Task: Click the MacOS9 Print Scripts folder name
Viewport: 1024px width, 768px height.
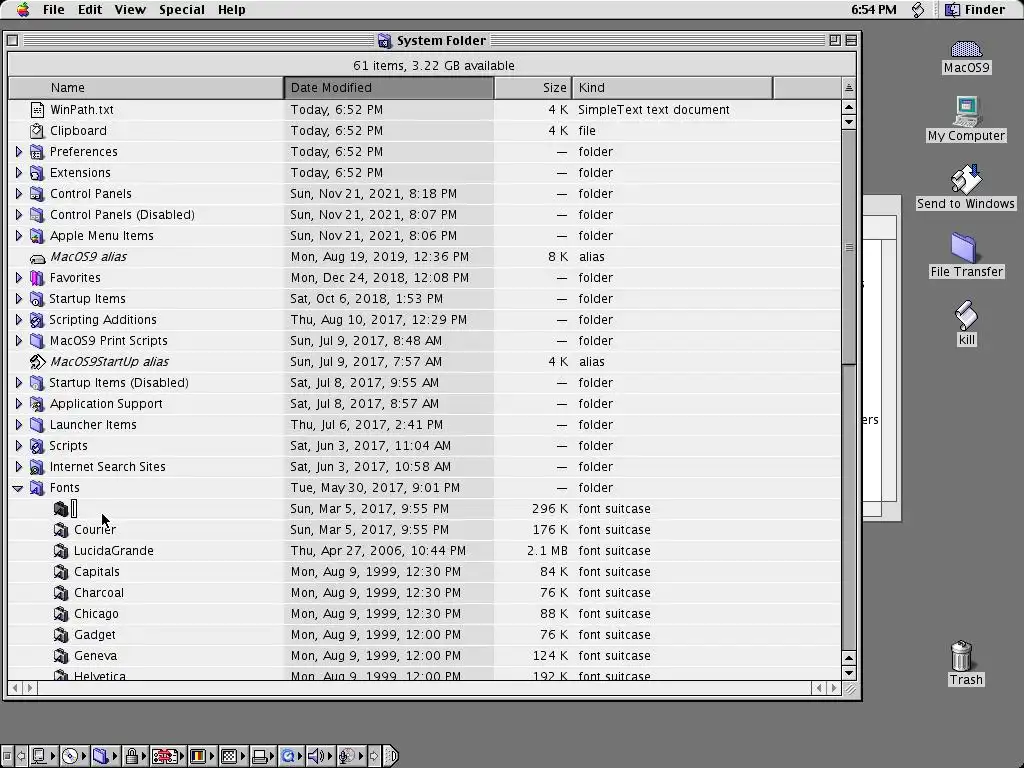Action: coord(108,341)
